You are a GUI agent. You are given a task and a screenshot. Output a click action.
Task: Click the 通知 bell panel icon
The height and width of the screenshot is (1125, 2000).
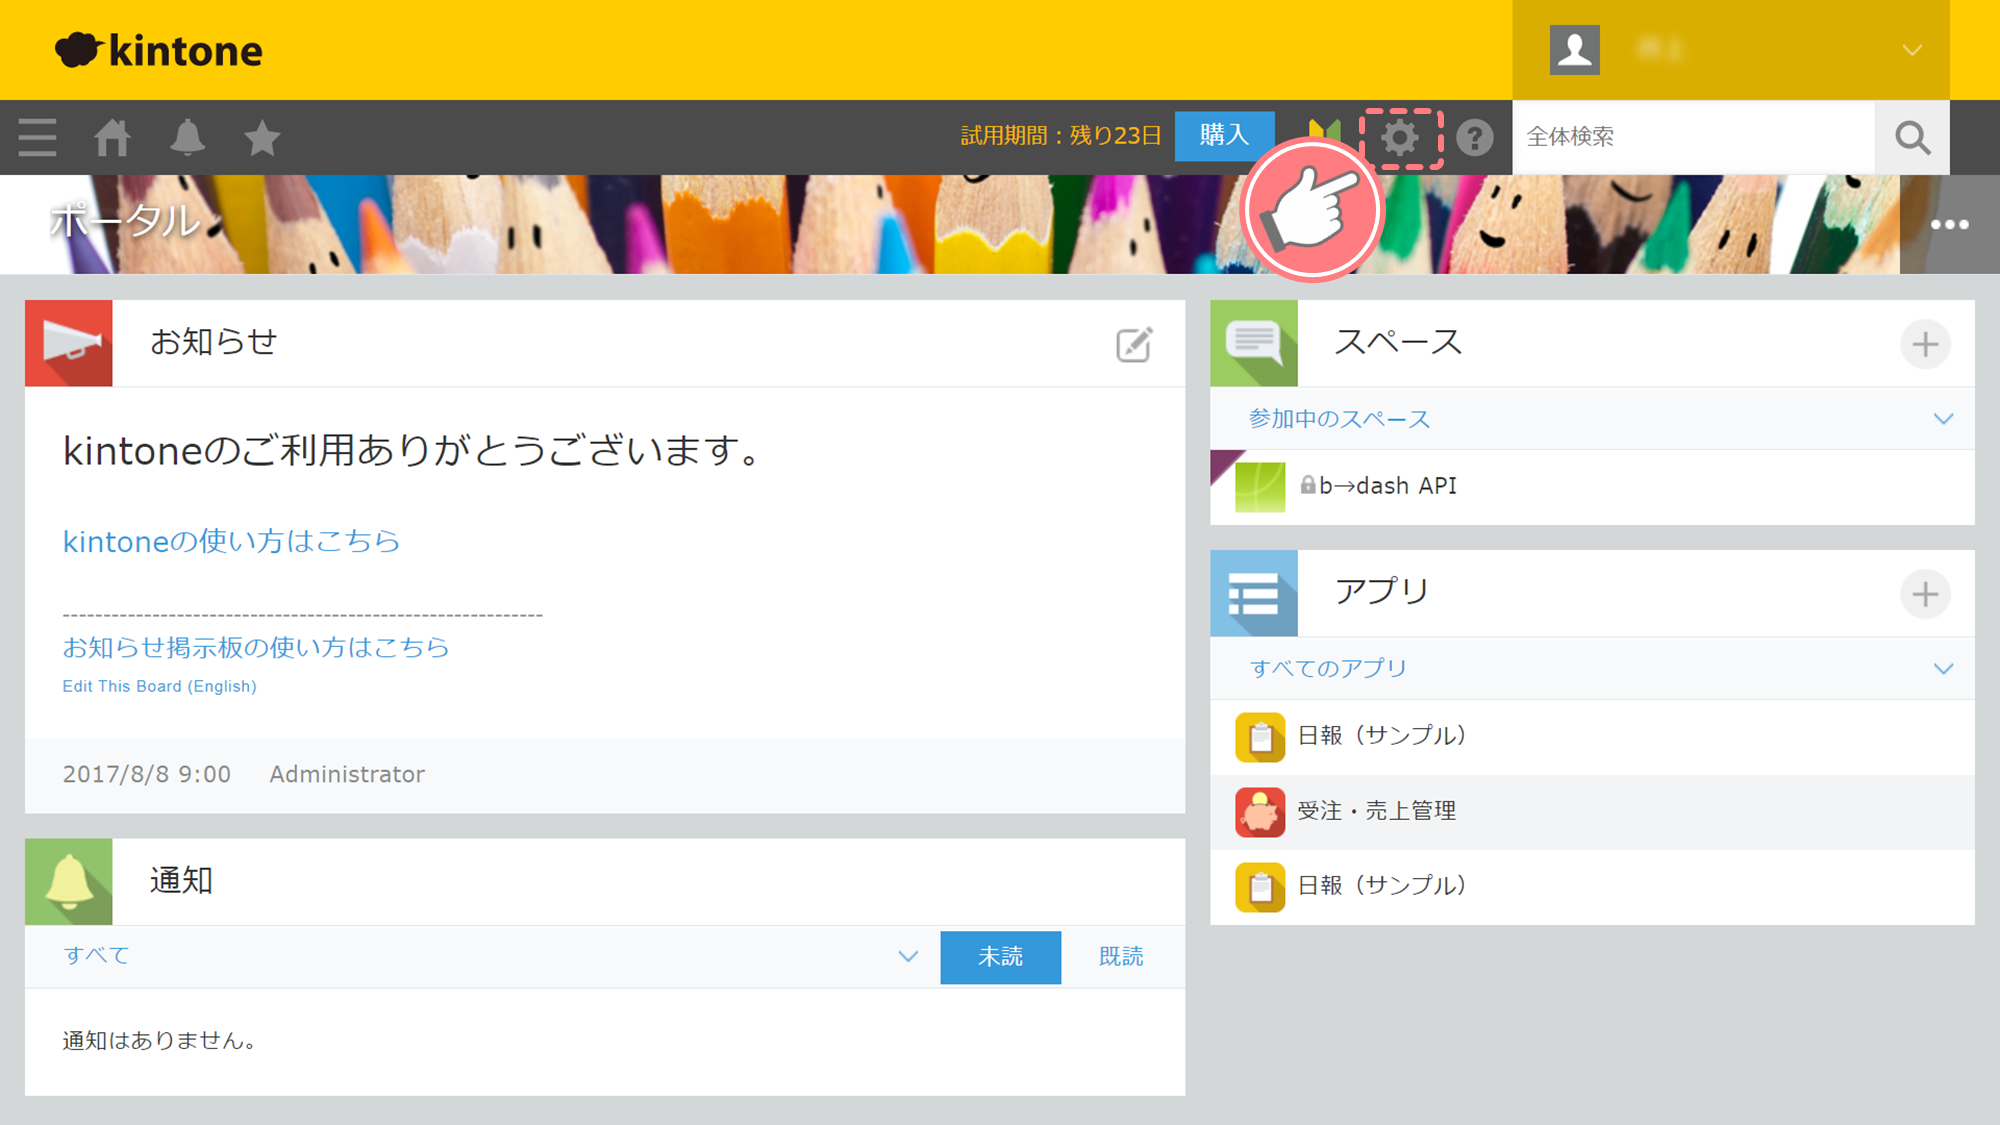pyautogui.click(x=69, y=881)
